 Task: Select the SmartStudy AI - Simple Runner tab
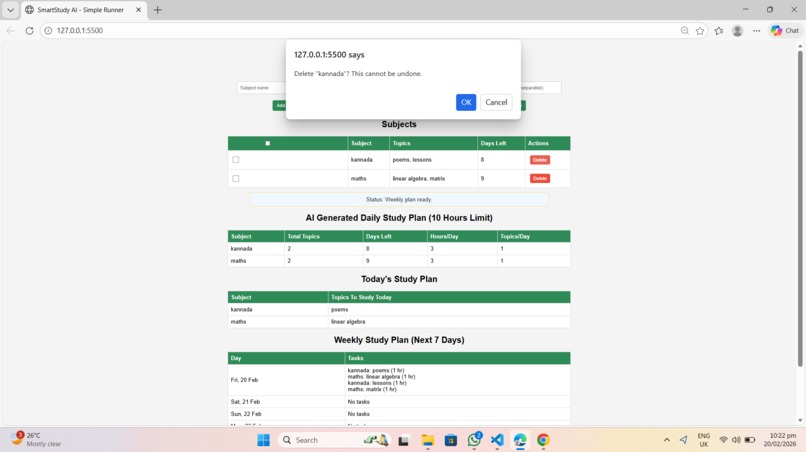(x=81, y=10)
